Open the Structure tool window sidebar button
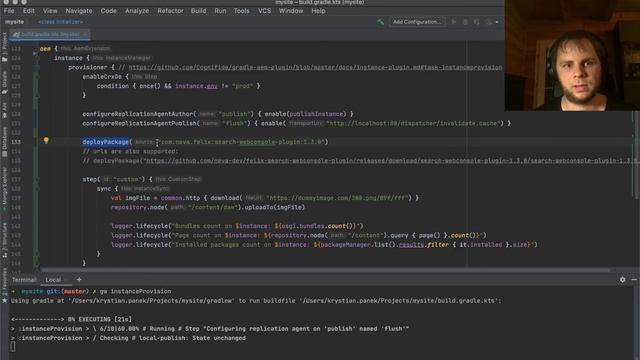 [4, 240]
